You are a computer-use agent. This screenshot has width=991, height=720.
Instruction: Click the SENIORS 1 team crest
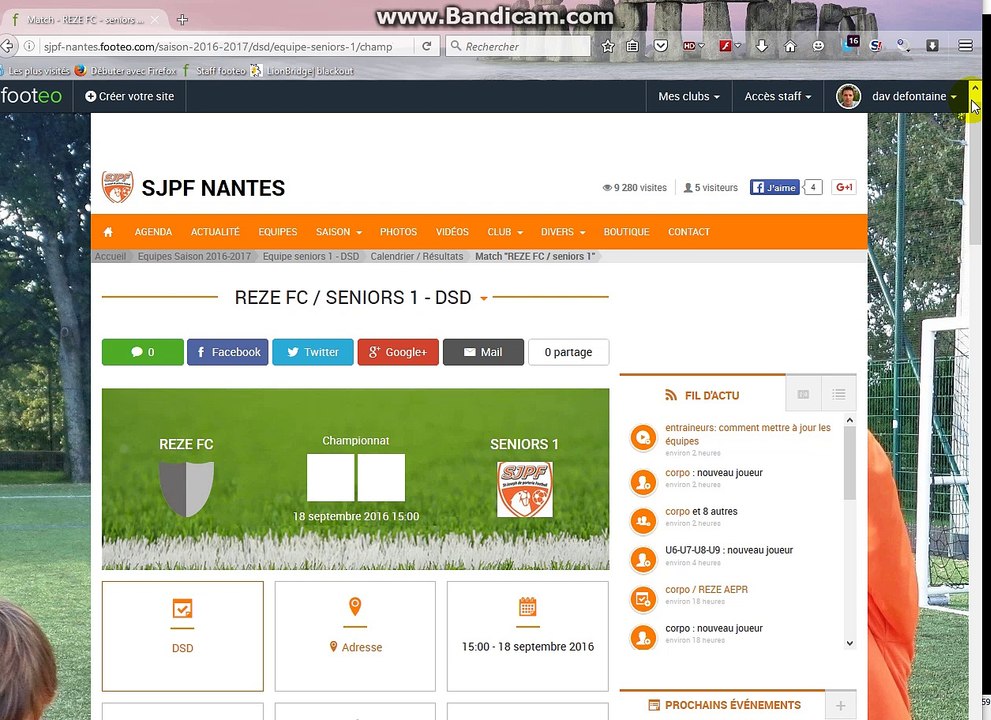525,489
